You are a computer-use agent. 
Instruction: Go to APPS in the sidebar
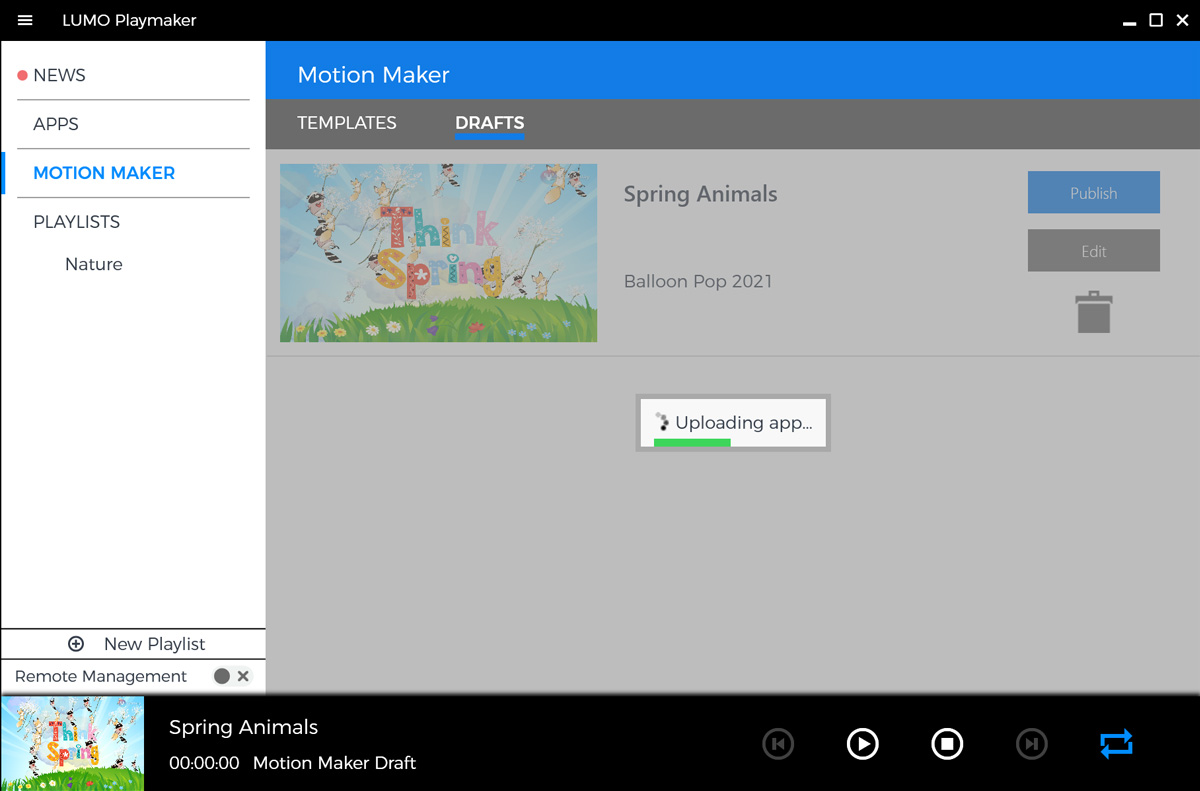click(56, 124)
